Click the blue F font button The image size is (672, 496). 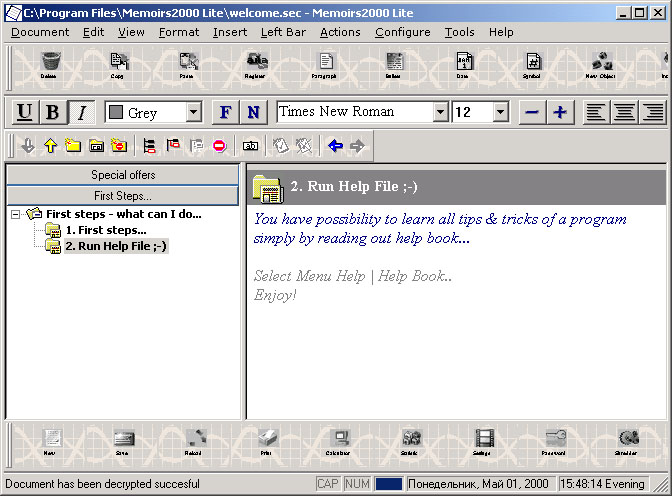click(225, 112)
